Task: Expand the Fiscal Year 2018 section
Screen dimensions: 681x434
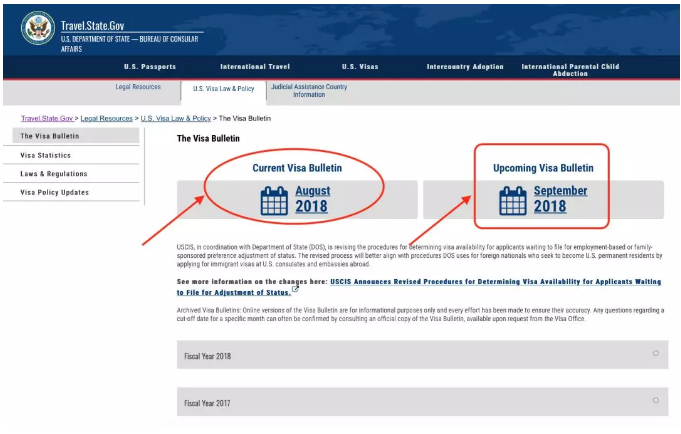Action: [x=655, y=354]
